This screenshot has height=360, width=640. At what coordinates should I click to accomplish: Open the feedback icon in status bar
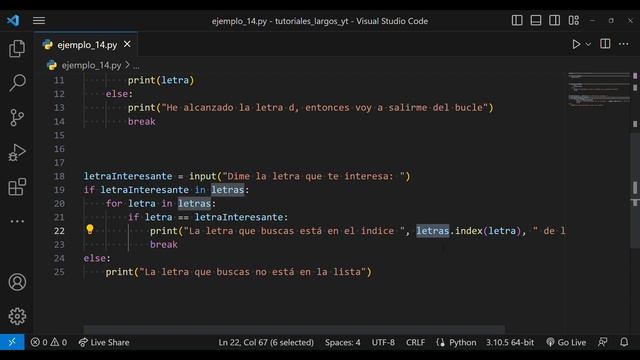coord(602,342)
